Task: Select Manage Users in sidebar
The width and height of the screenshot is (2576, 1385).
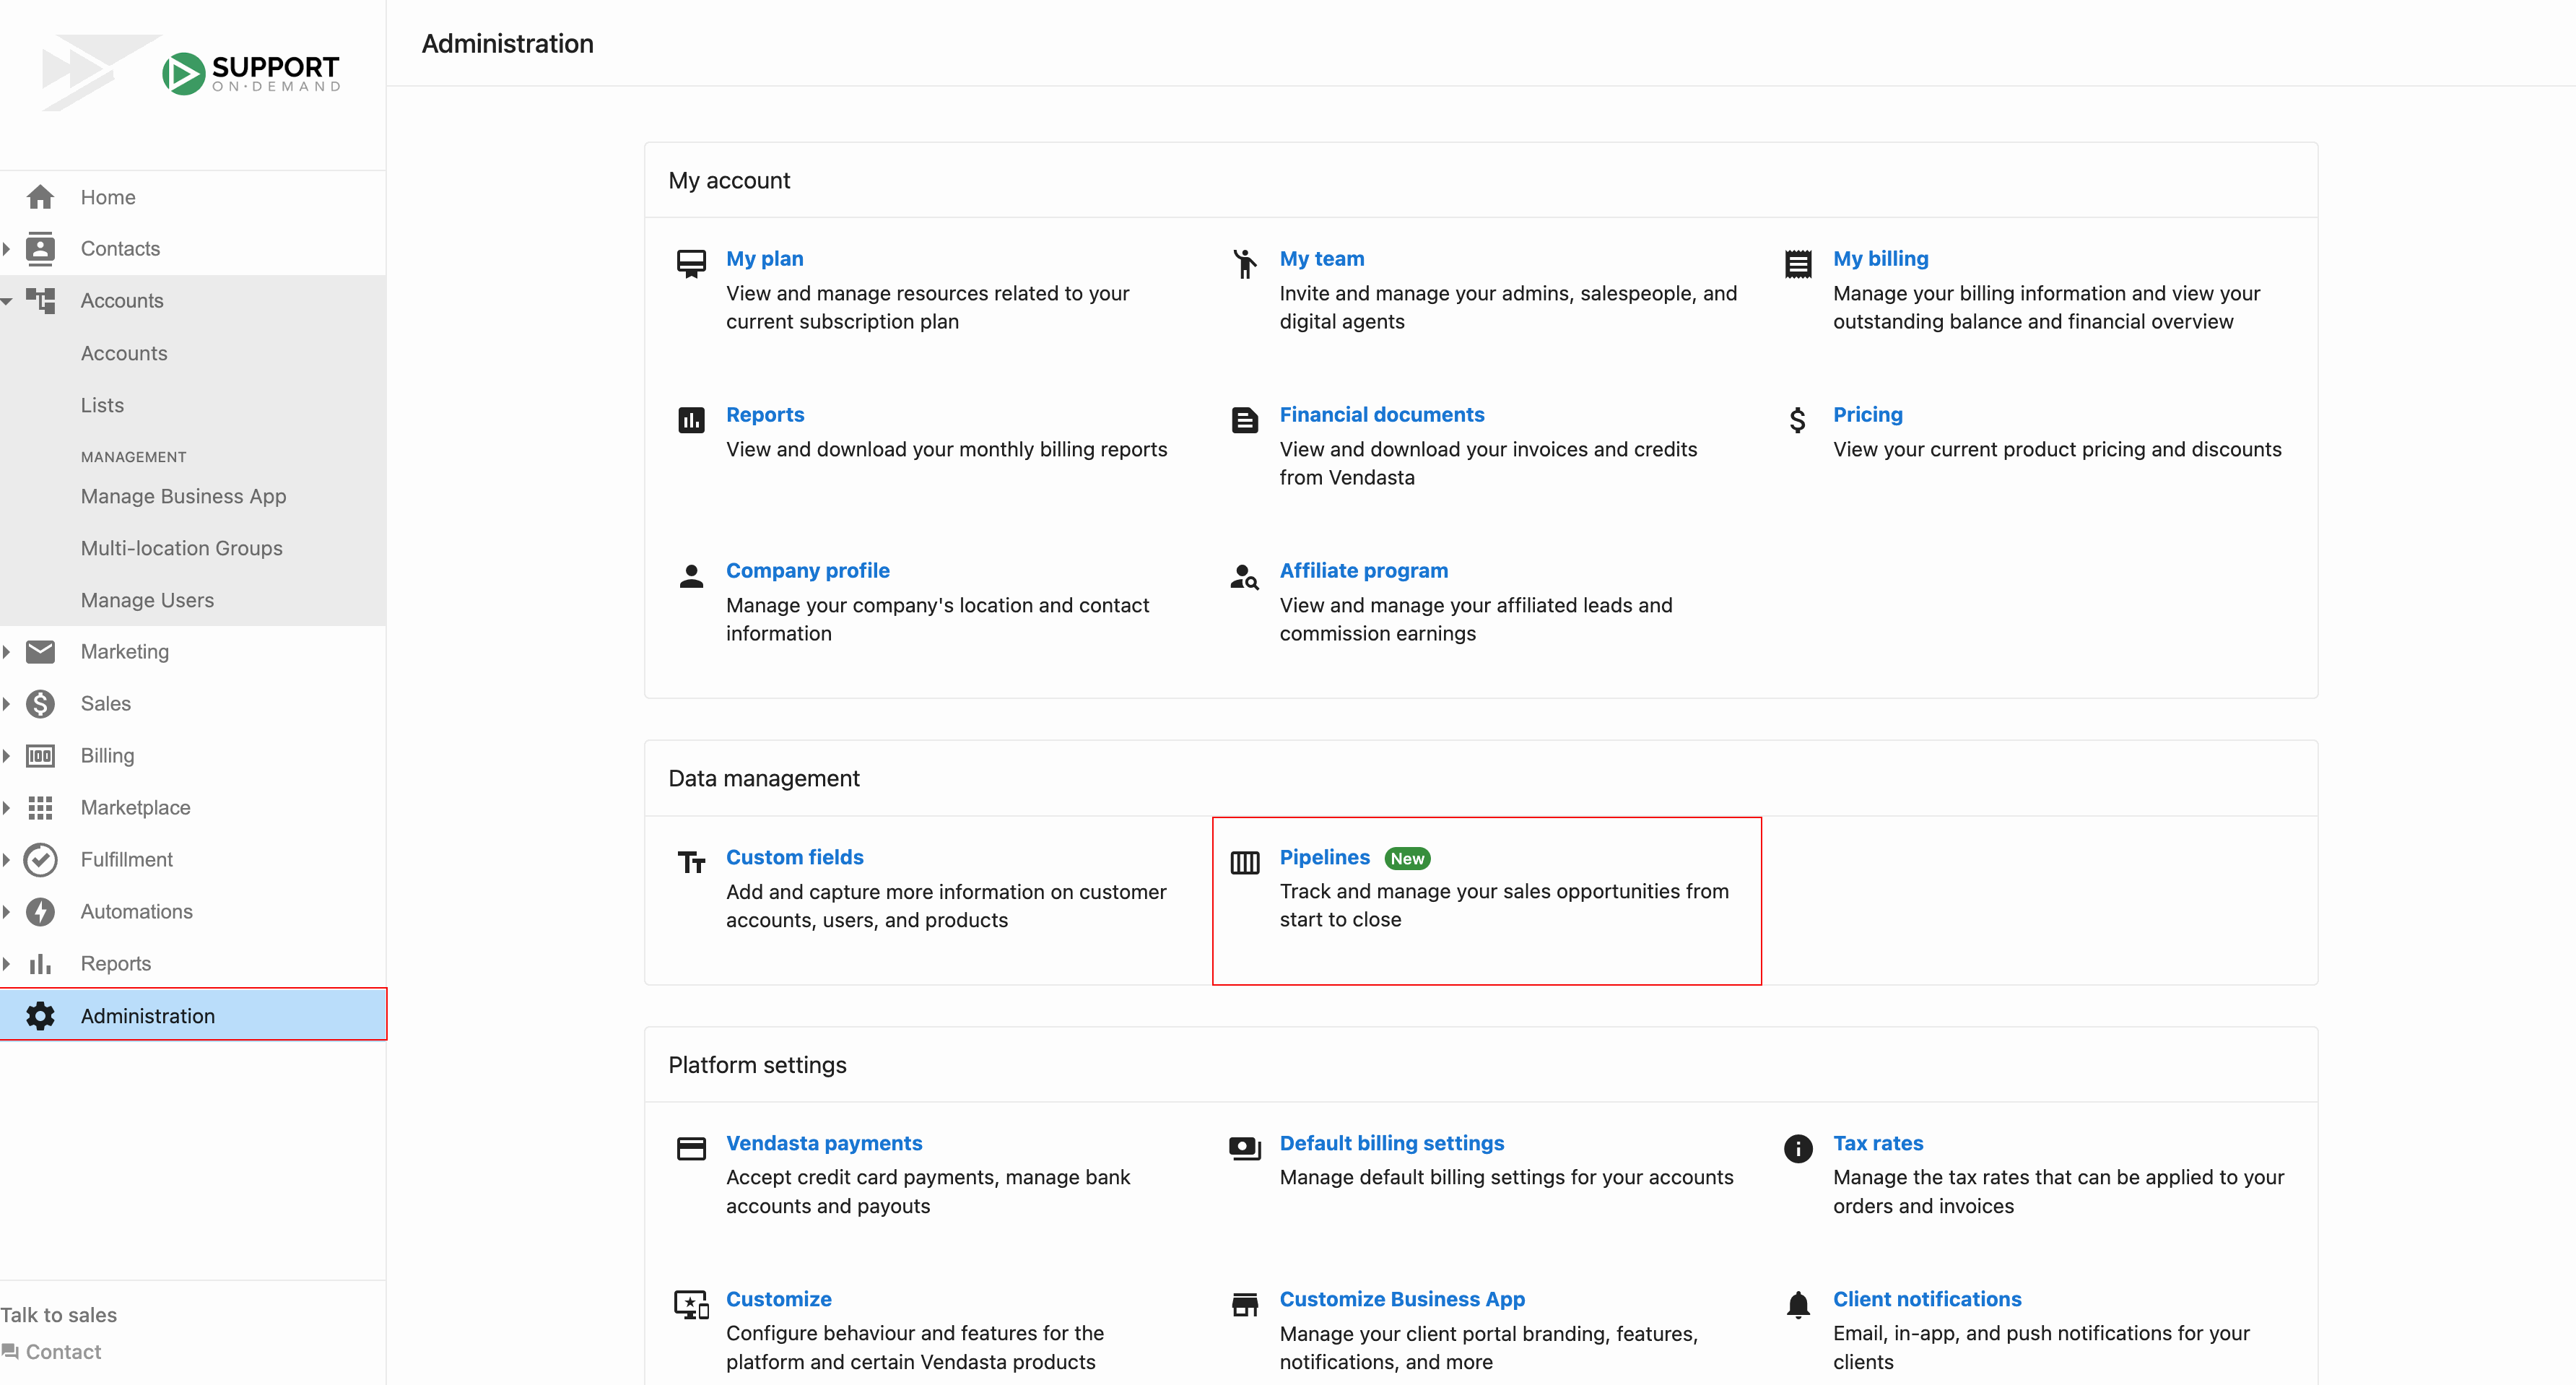Action: click(x=147, y=600)
